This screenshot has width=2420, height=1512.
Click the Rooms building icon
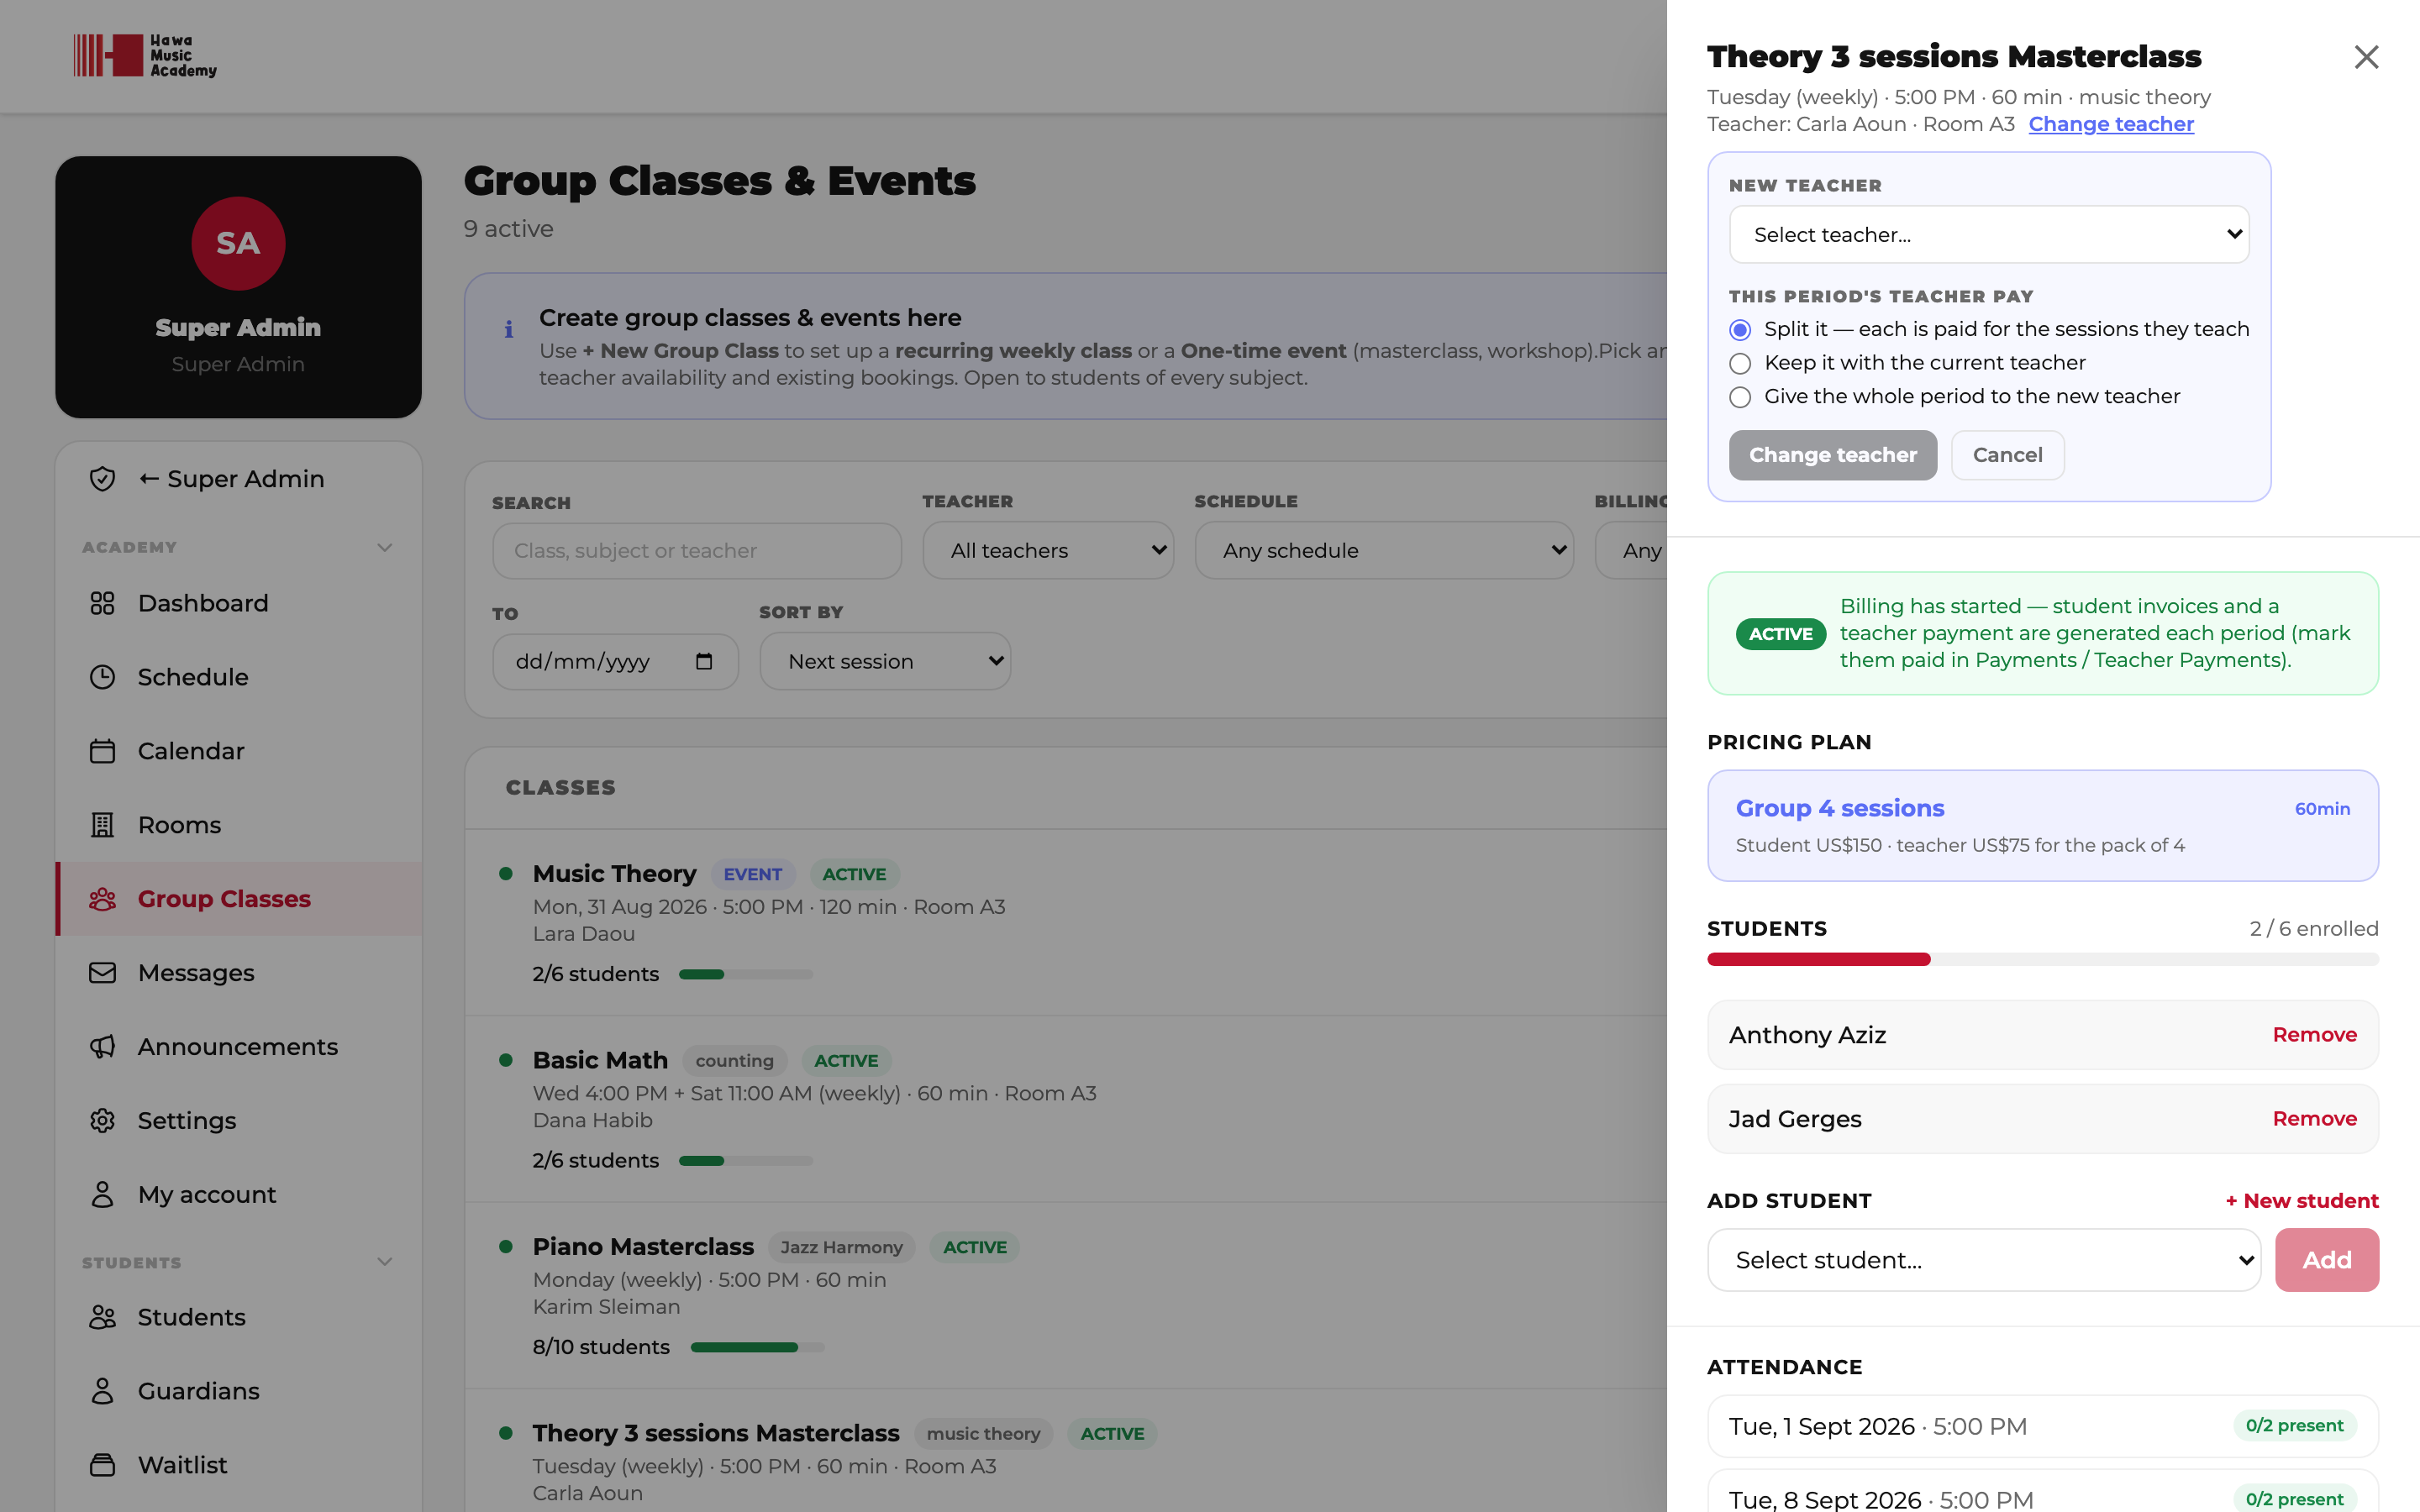coord(102,825)
